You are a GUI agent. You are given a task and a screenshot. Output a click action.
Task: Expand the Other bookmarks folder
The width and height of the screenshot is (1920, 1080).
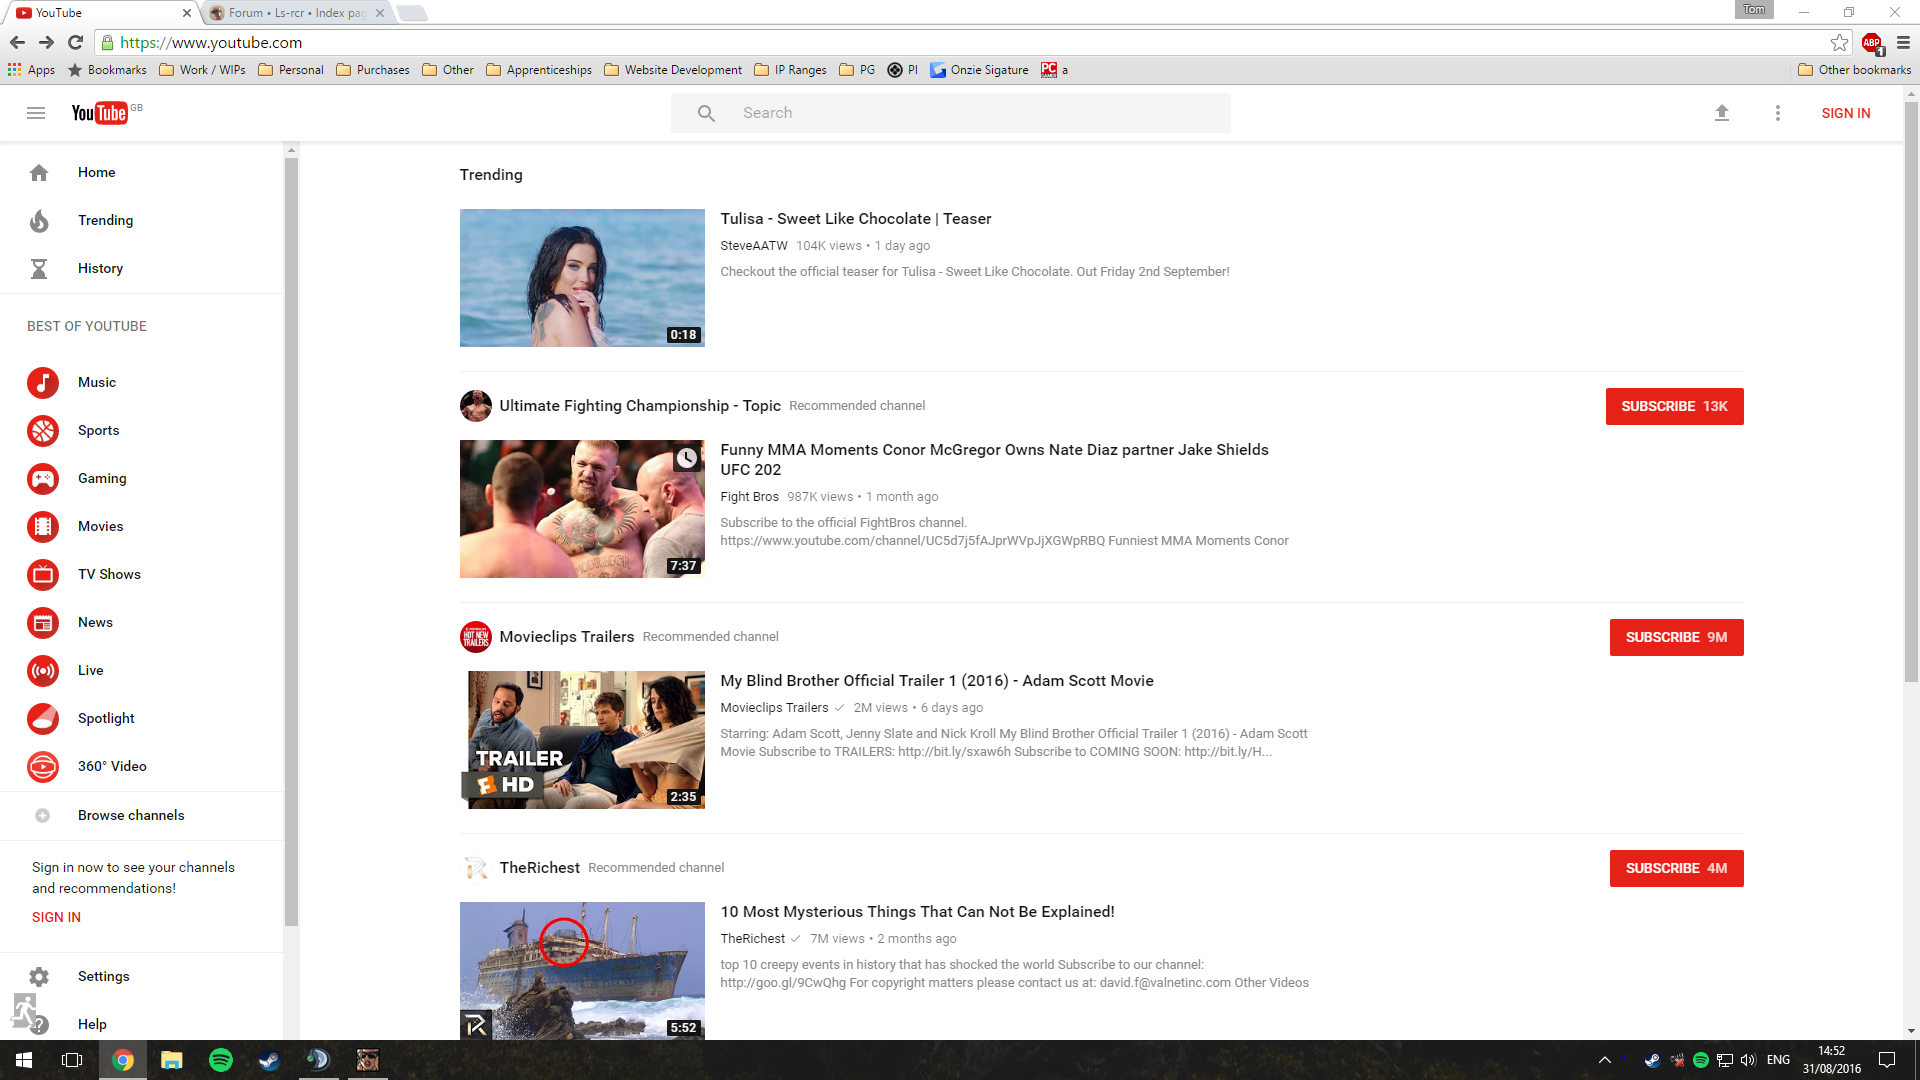click(x=1854, y=70)
